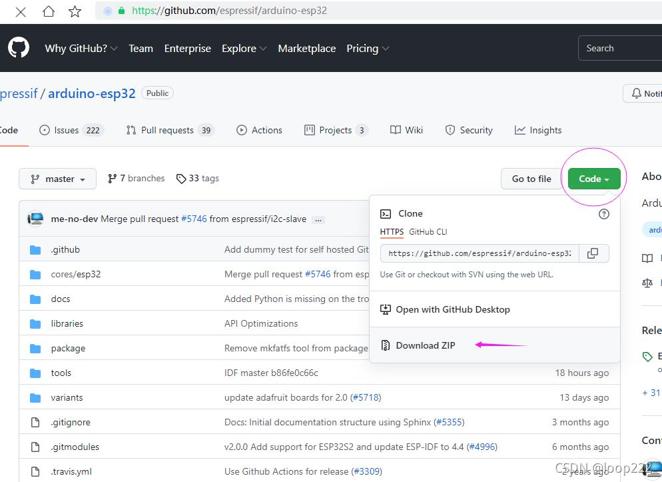This screenshot has height=482, width=662.
Task: Click the package folder icon
Action: pos(35,349)
